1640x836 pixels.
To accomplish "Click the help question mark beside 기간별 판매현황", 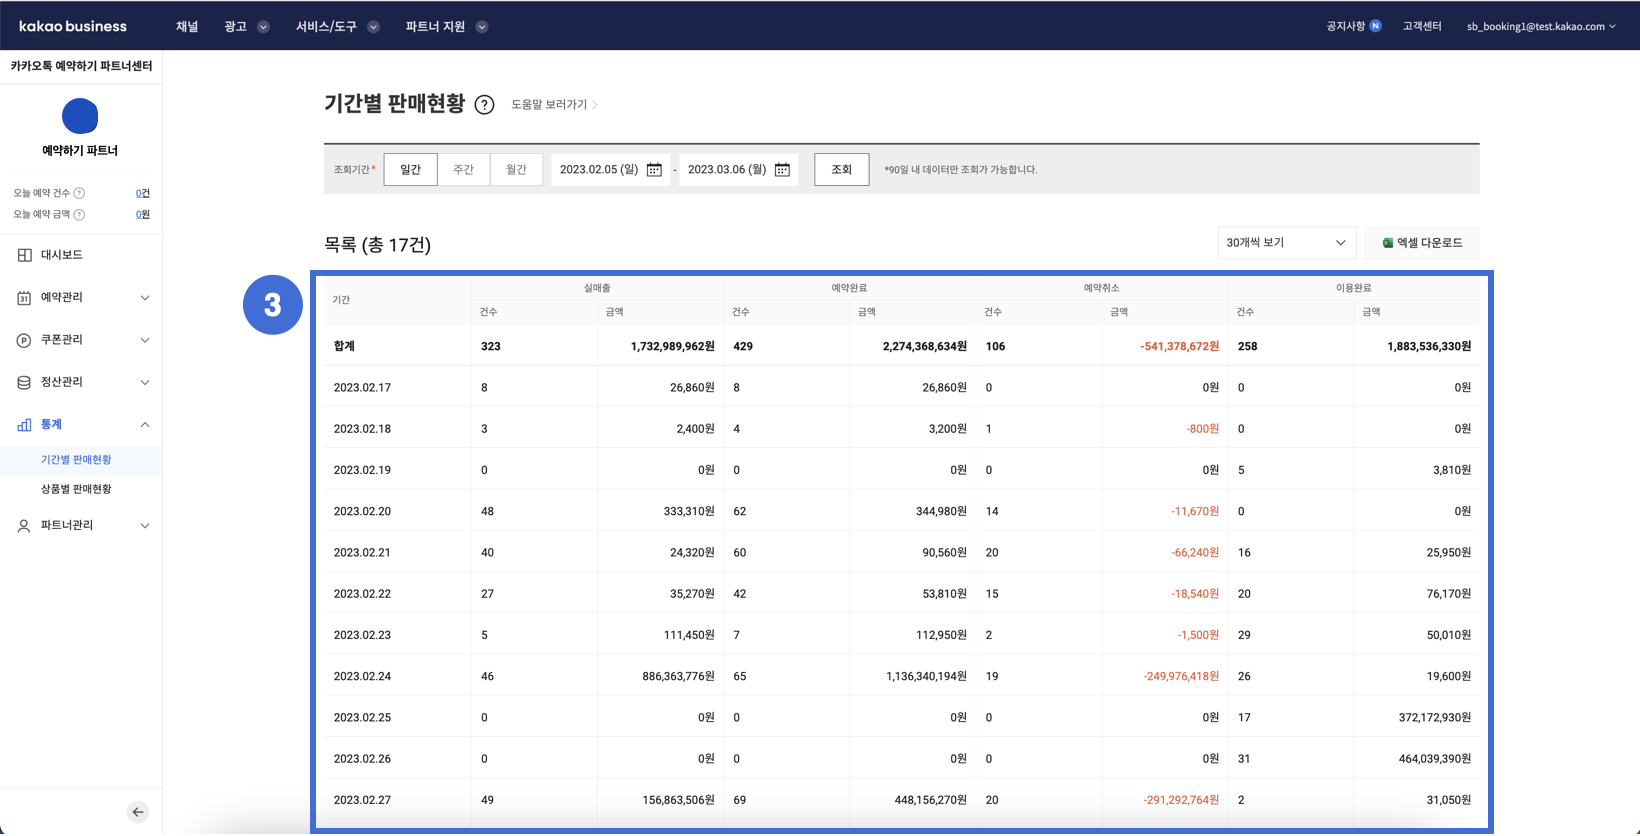I will pos(484,105).
